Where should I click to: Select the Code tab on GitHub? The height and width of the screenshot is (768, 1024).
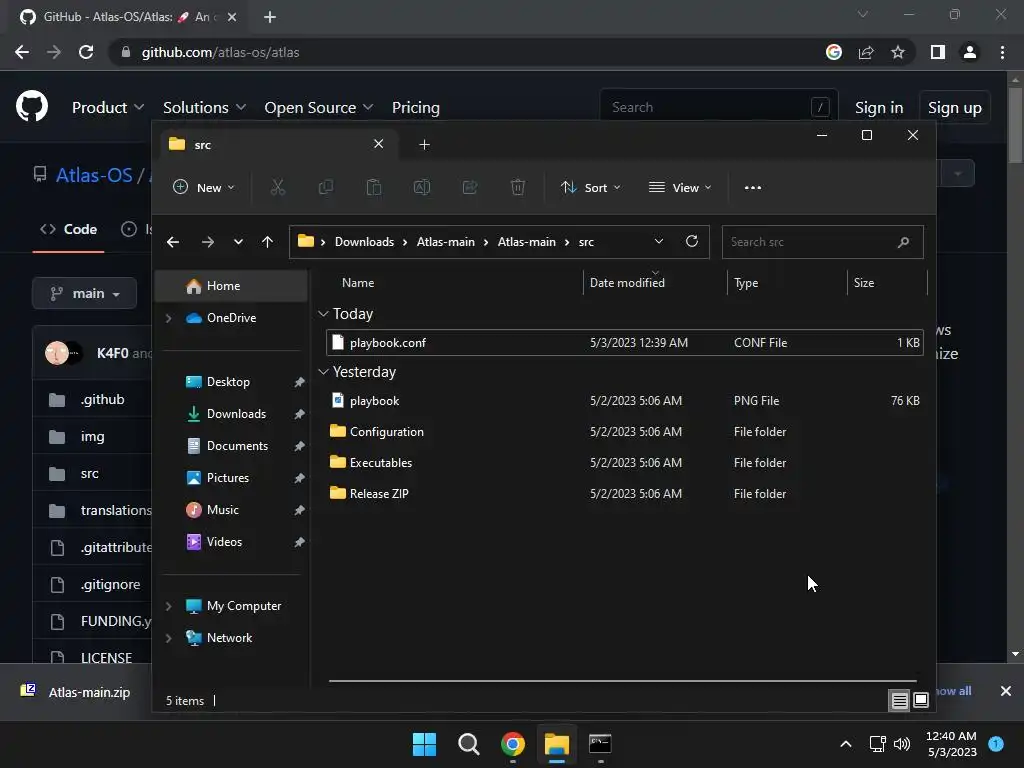[x=69, y=229]
